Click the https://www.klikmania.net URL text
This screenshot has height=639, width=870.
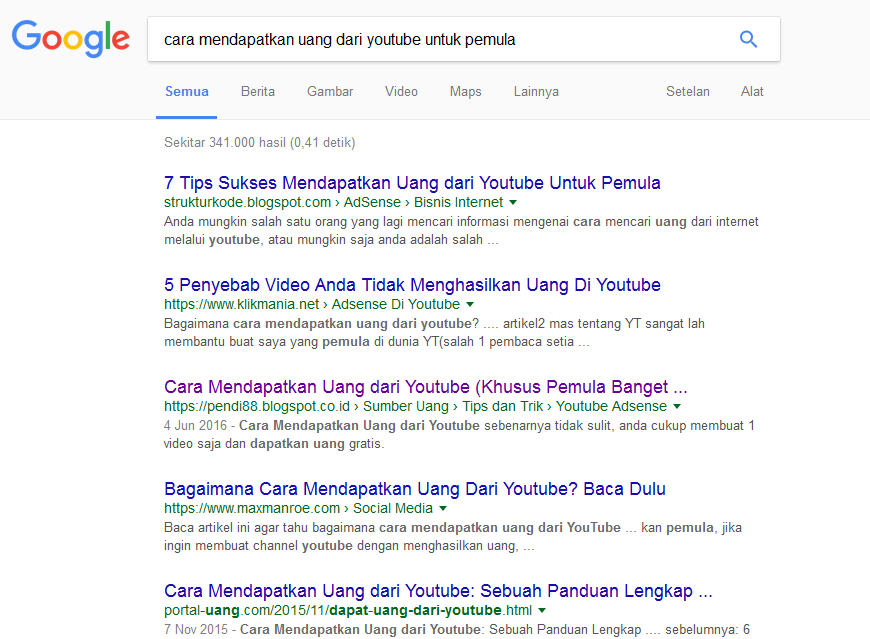point(241,305)
